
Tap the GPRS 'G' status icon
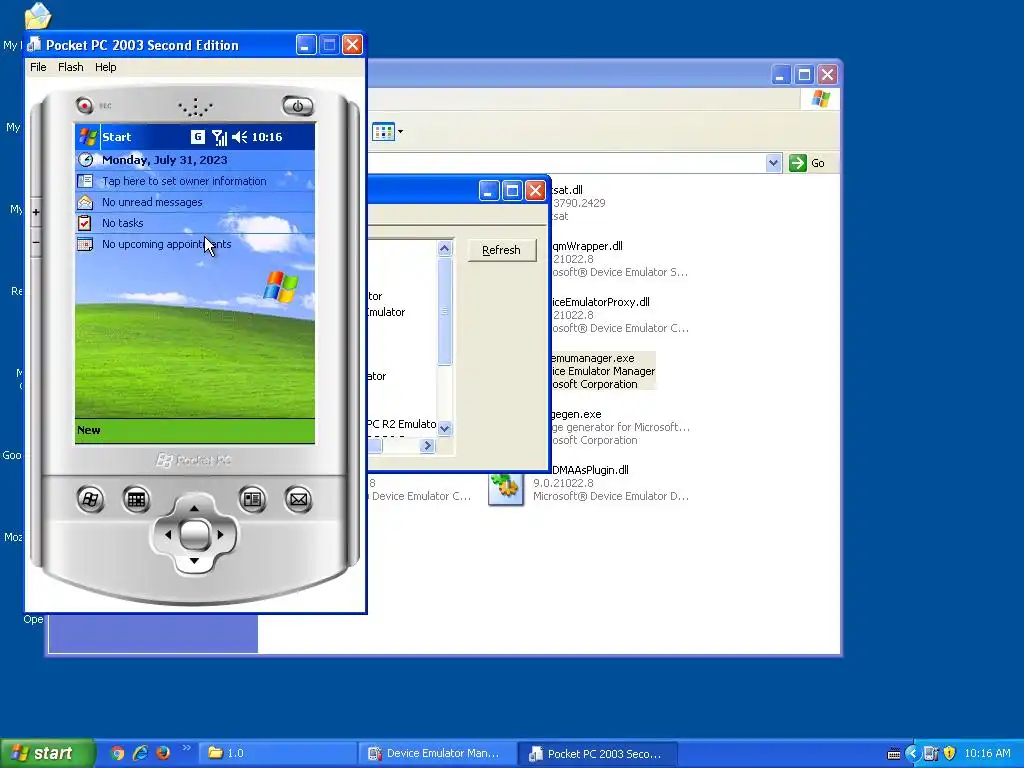197,136
